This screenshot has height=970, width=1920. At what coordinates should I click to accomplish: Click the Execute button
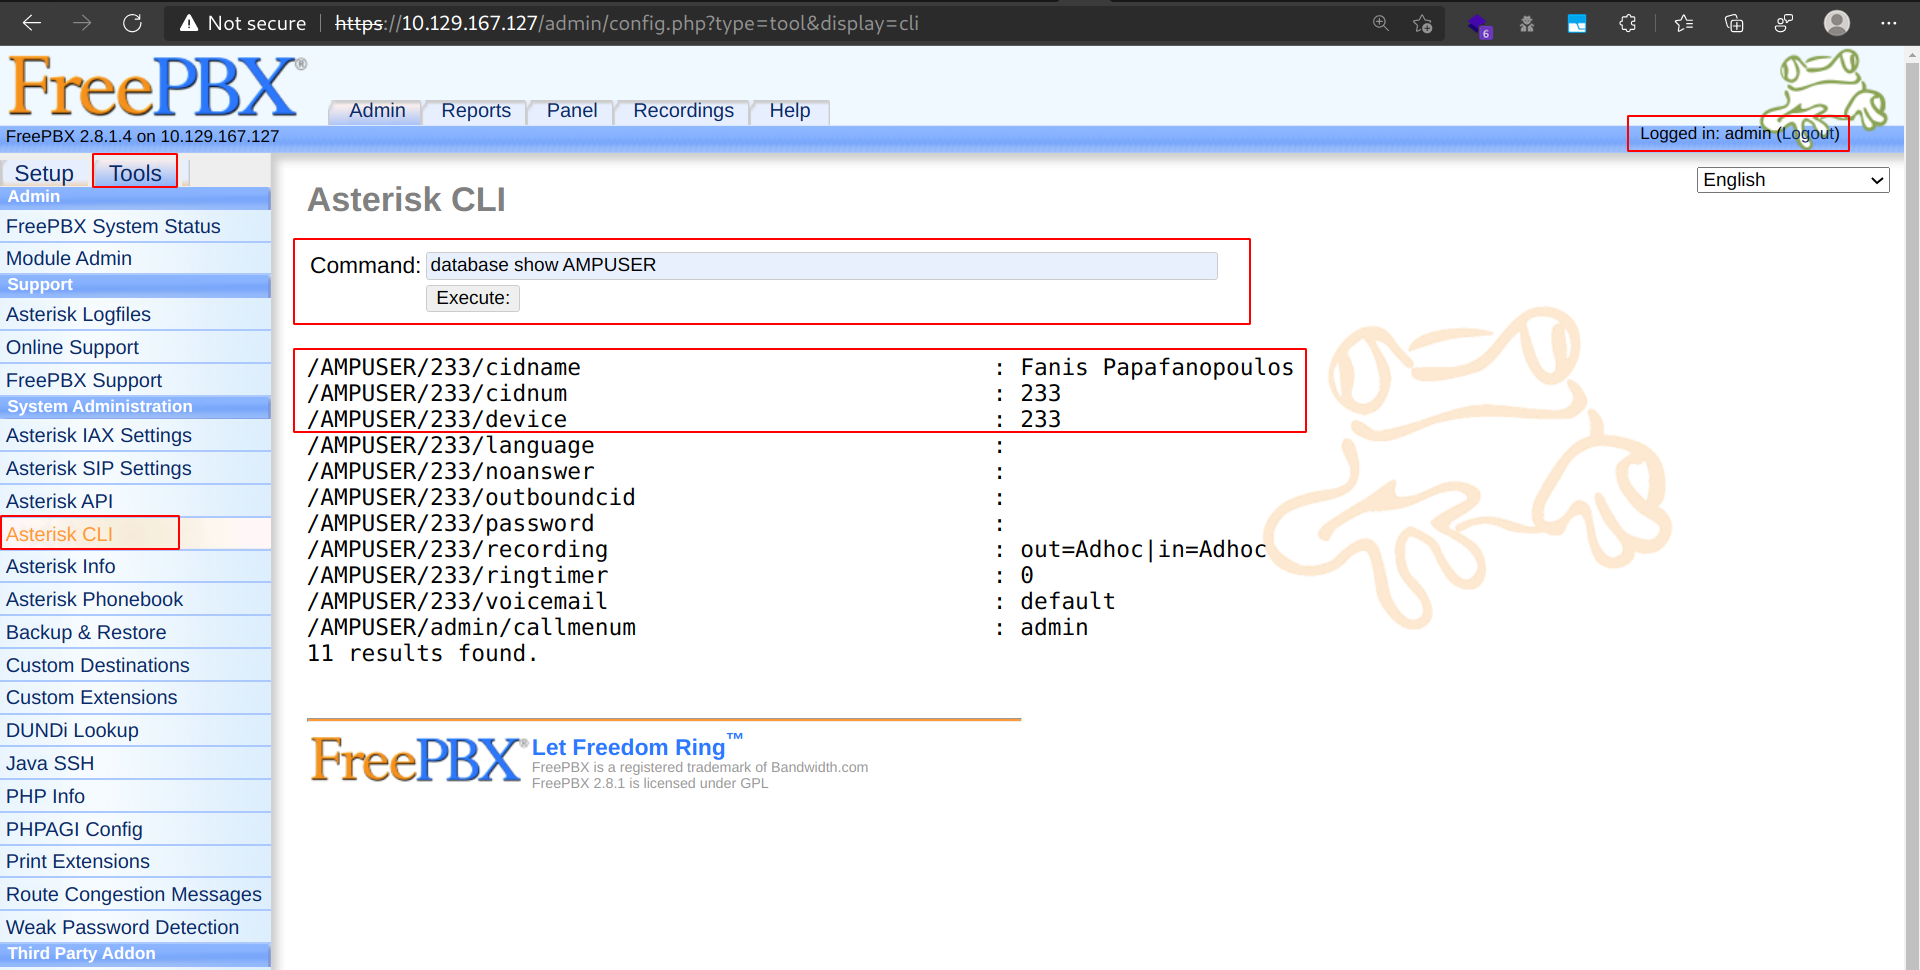coord(472,297)
